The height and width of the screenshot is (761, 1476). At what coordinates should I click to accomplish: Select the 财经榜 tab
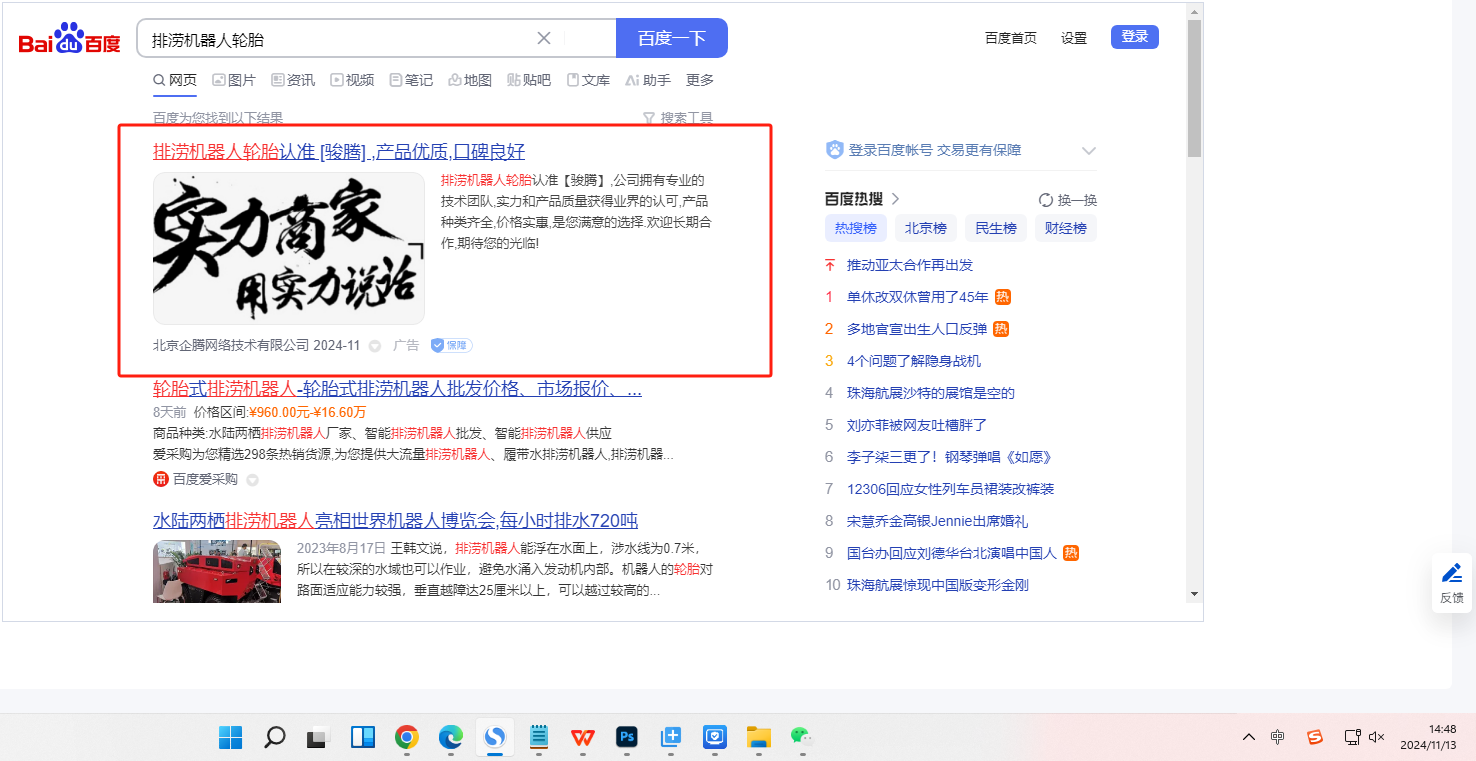pos(1066,228)
